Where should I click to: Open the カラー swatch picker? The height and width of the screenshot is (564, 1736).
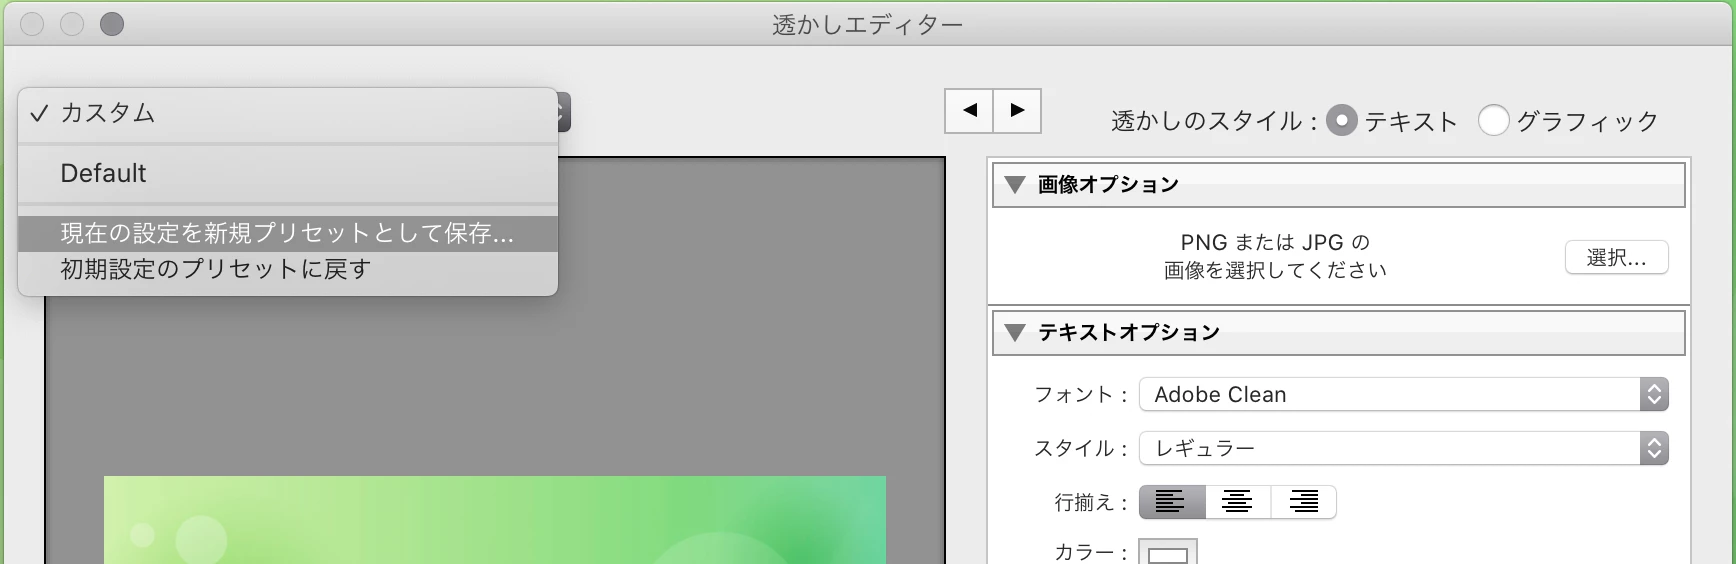[x=1168, y=553]
